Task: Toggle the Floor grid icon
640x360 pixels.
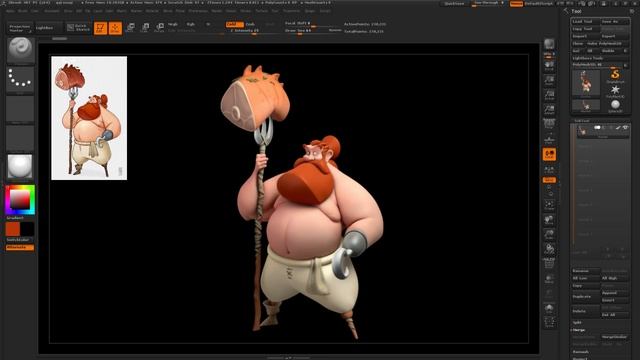Action: 549,139
